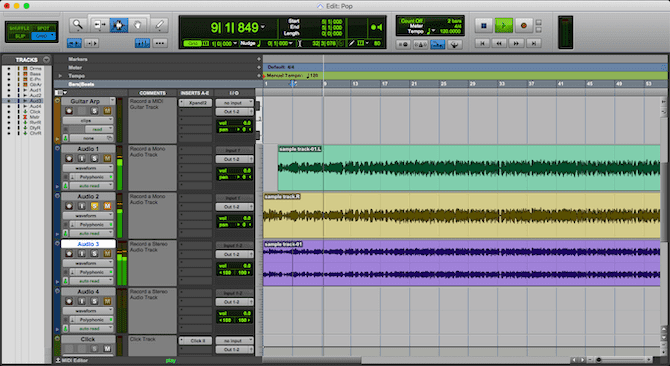
Task: Select the Grabber hand tool
Action: [138, 25]
